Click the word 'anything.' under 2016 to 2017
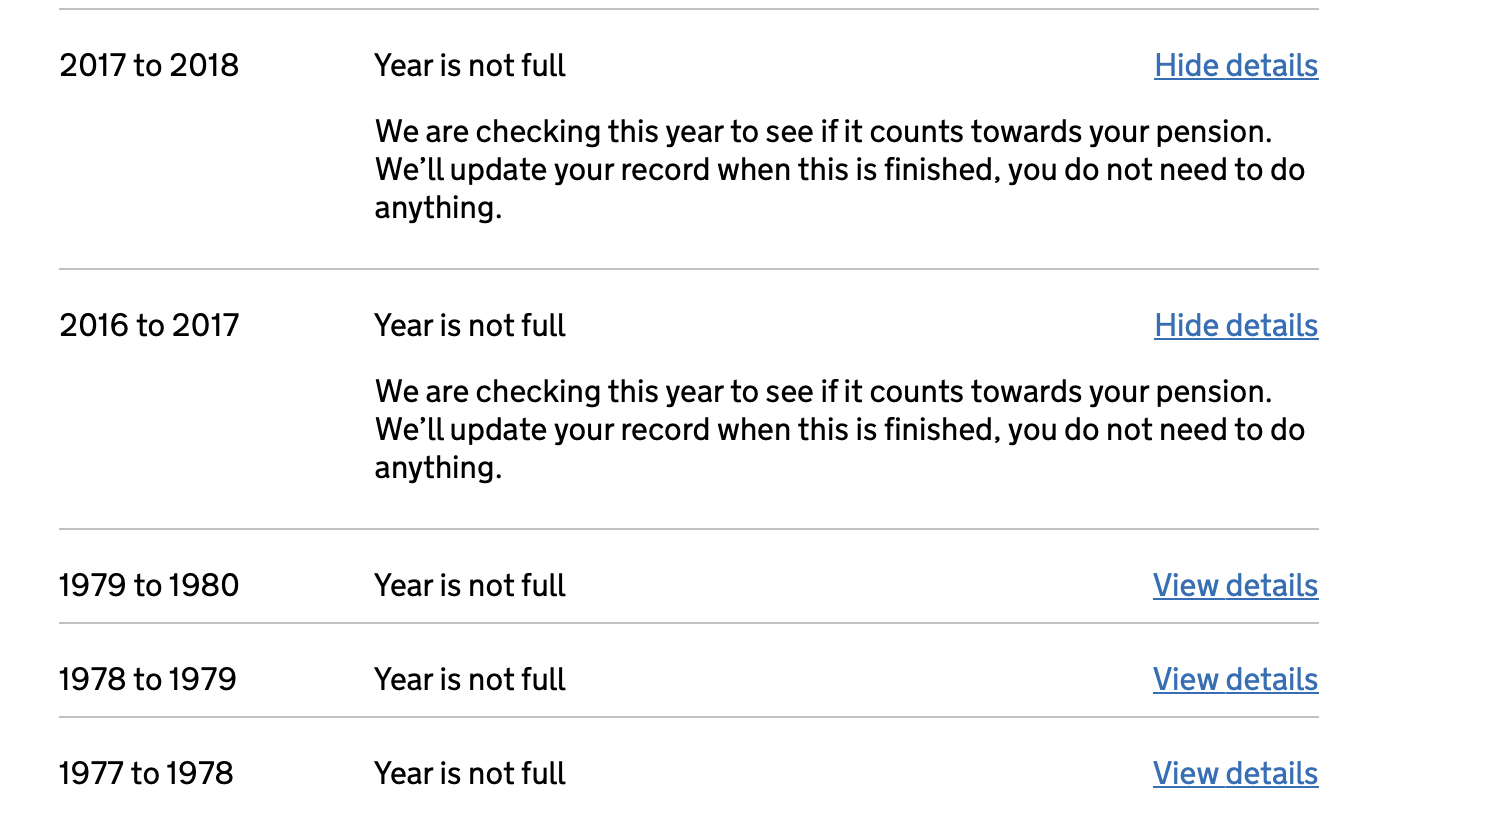 point(438,469)
